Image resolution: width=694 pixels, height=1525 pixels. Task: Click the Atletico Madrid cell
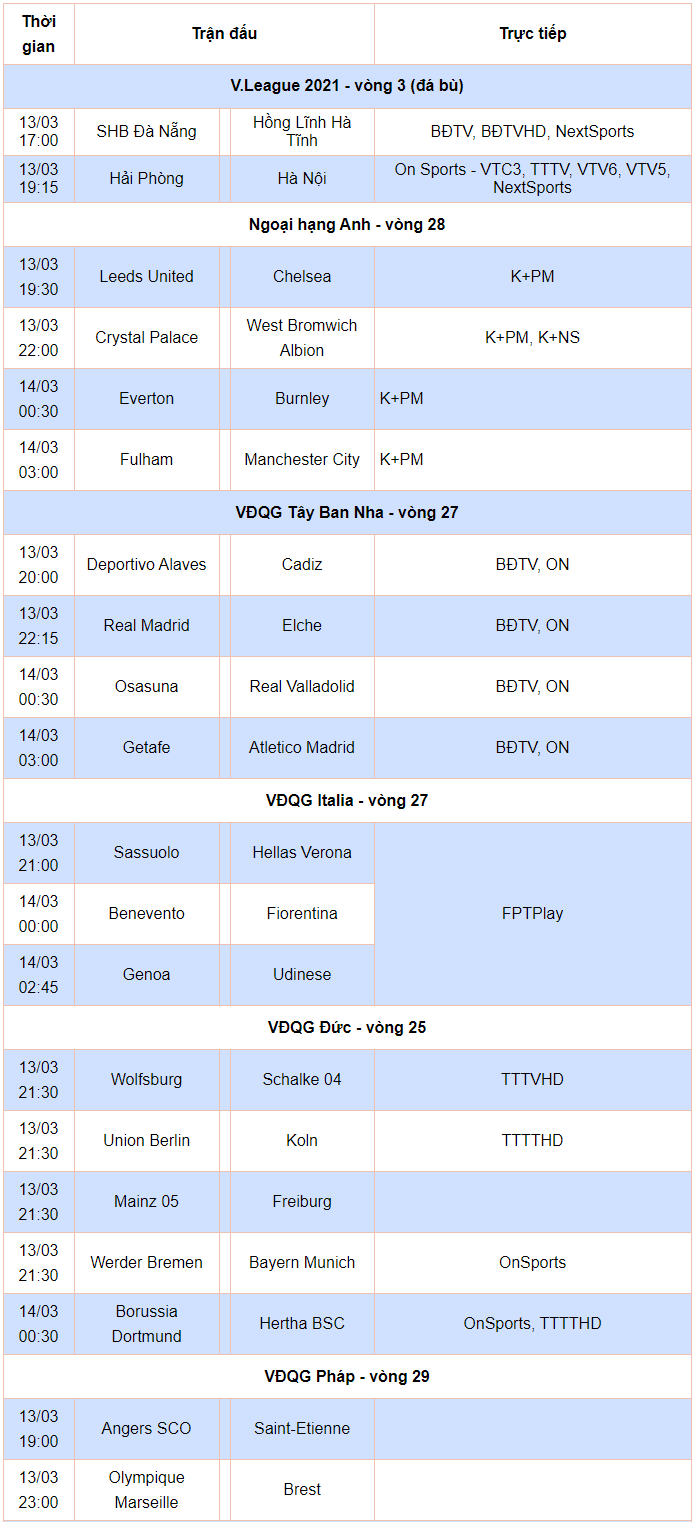302,748
